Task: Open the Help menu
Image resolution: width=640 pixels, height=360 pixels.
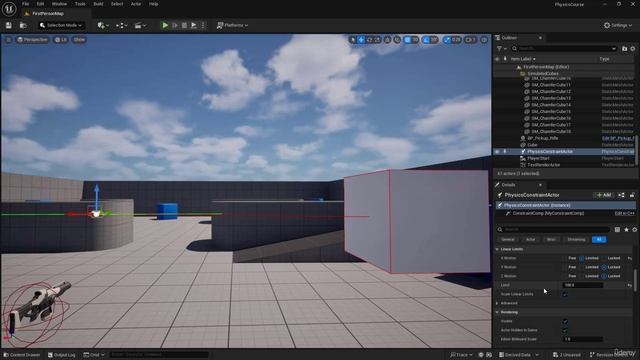Action: click(x=153, y=4)
